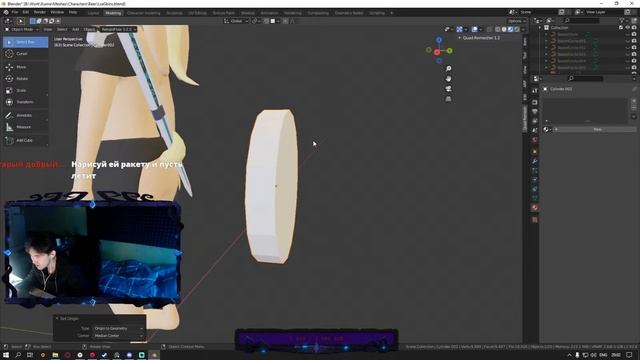Screen dimensions: 640x360
Task: Click the navigation gizmo green Y axis
Action: tap(449, 51)
